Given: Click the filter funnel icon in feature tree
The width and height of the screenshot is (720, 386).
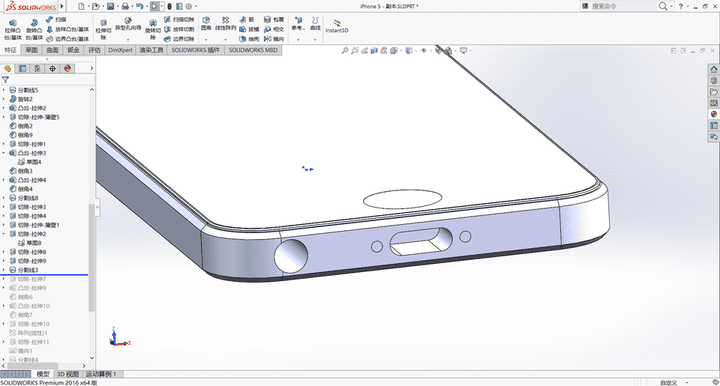Looking at the screenshot, I should pos(6,80).
